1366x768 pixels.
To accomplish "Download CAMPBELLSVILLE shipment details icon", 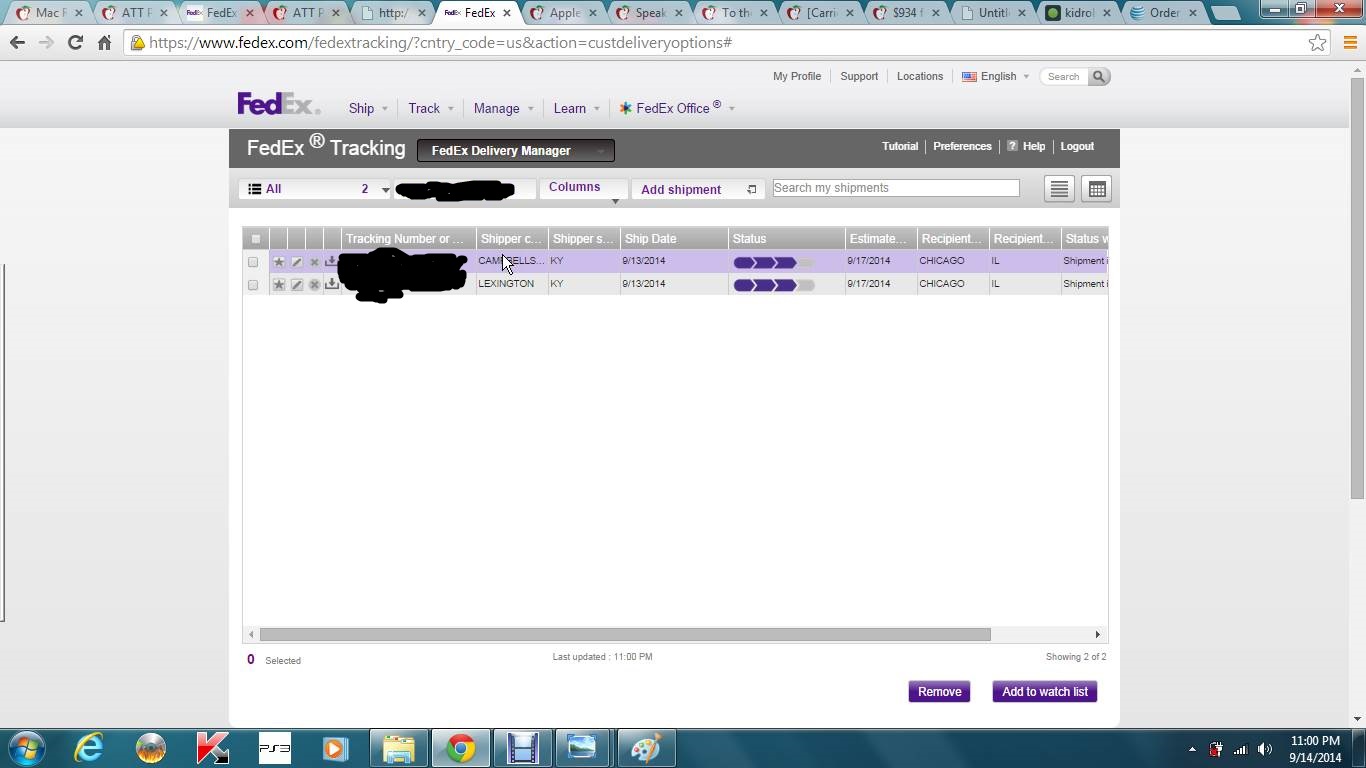I will [x=331, y=261].
